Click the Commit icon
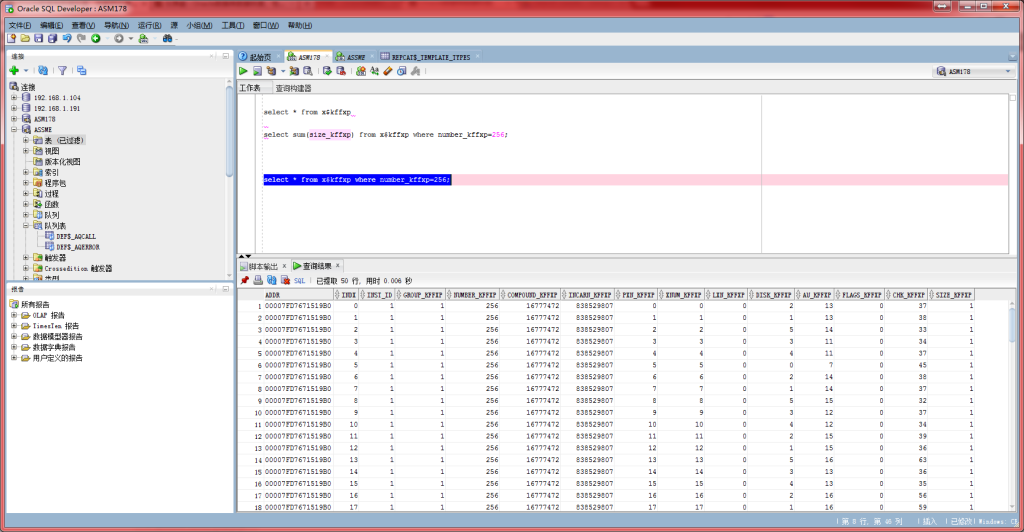The image size is (1024, 532). 327,71
